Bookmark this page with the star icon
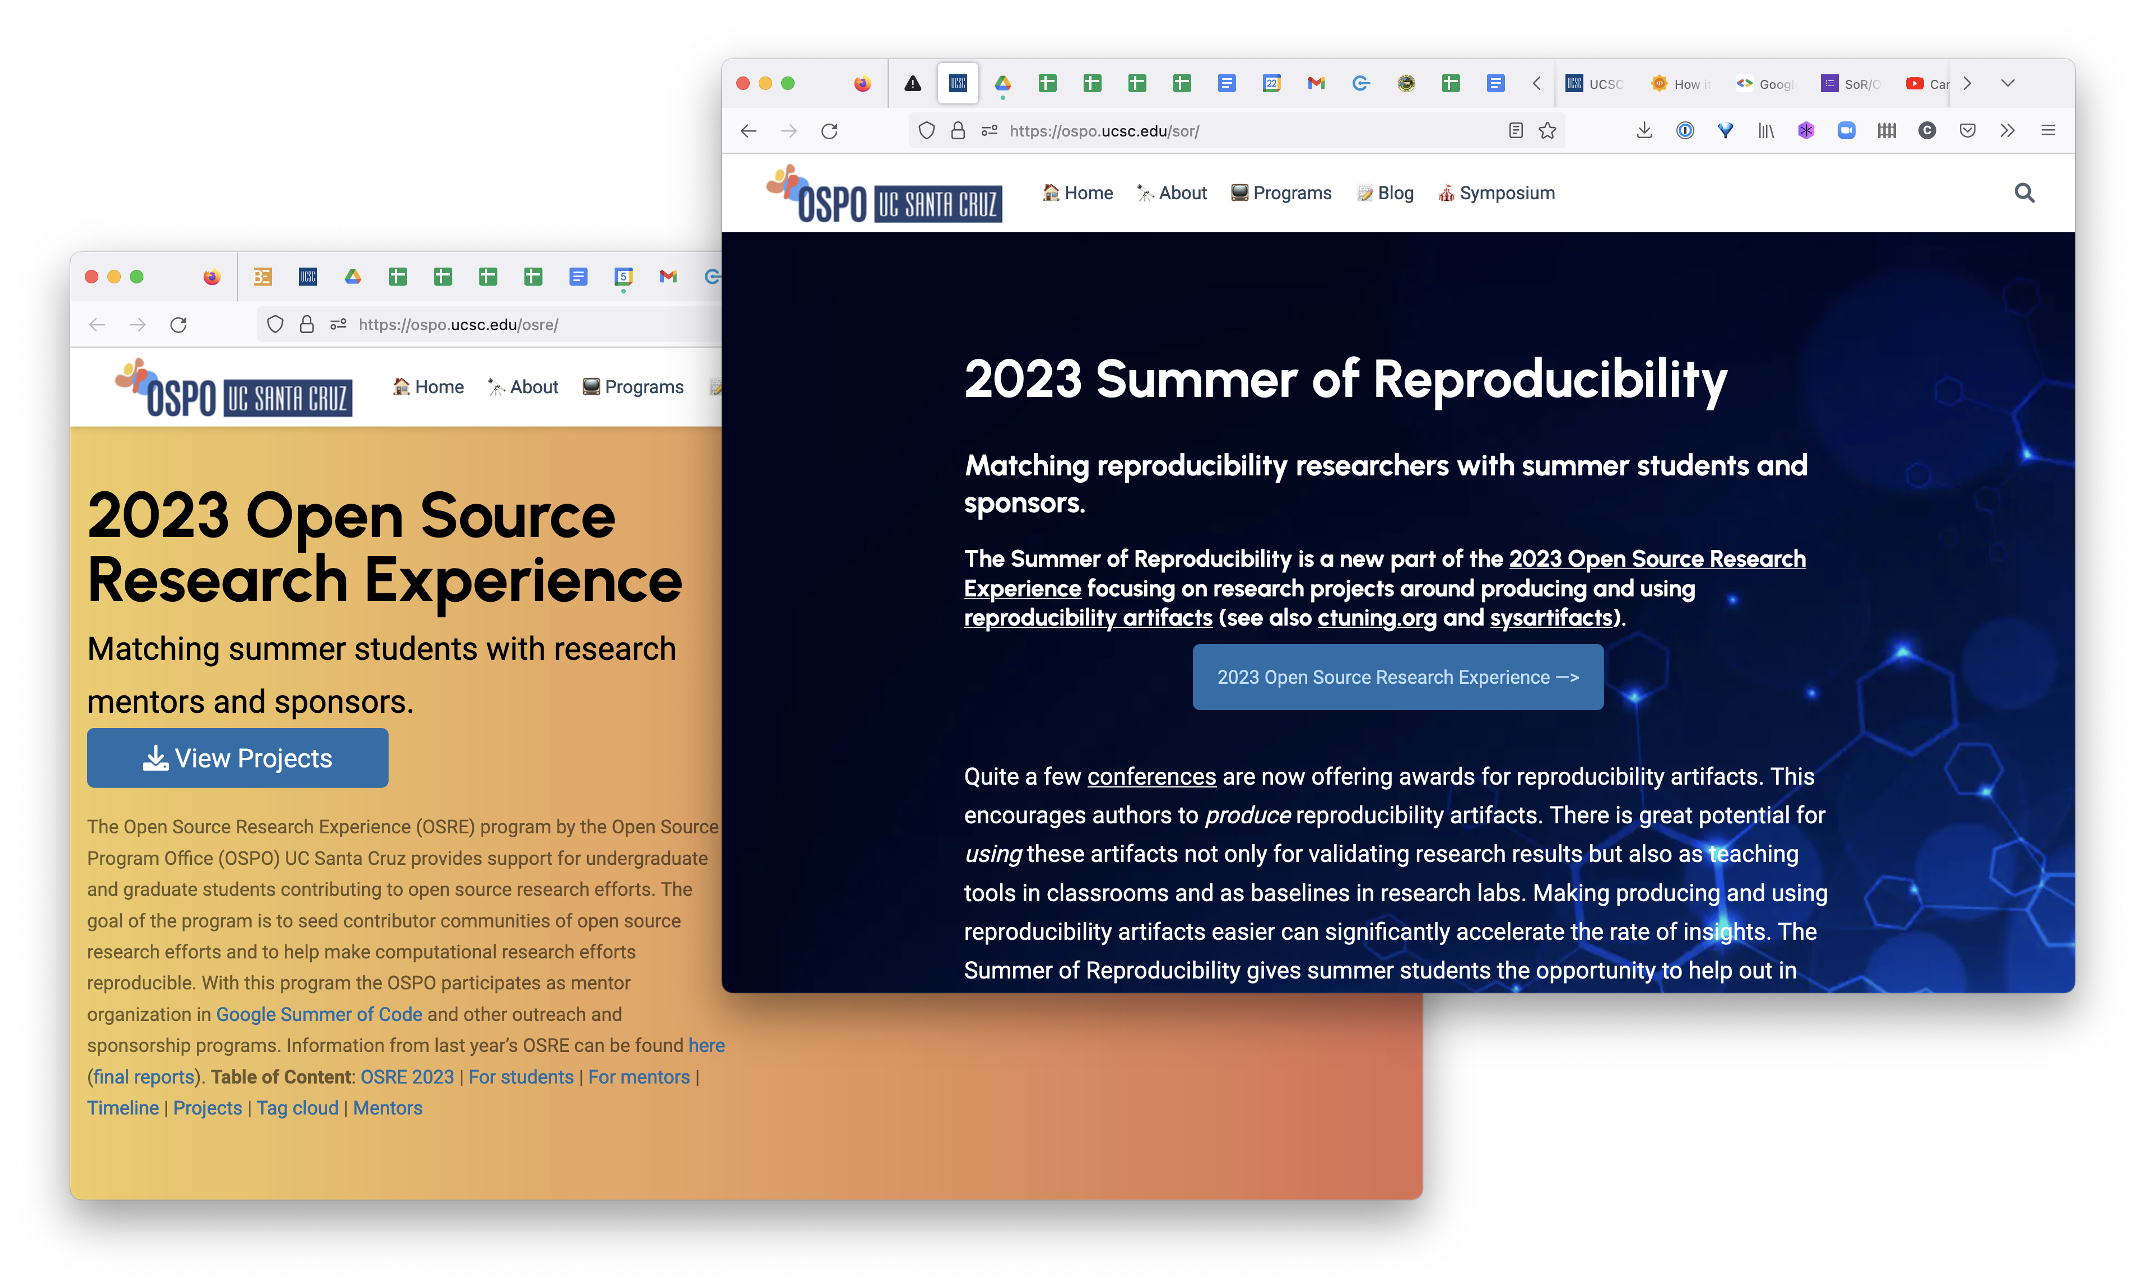The image size is (2136, 1280). click(x=1547, y=131)
